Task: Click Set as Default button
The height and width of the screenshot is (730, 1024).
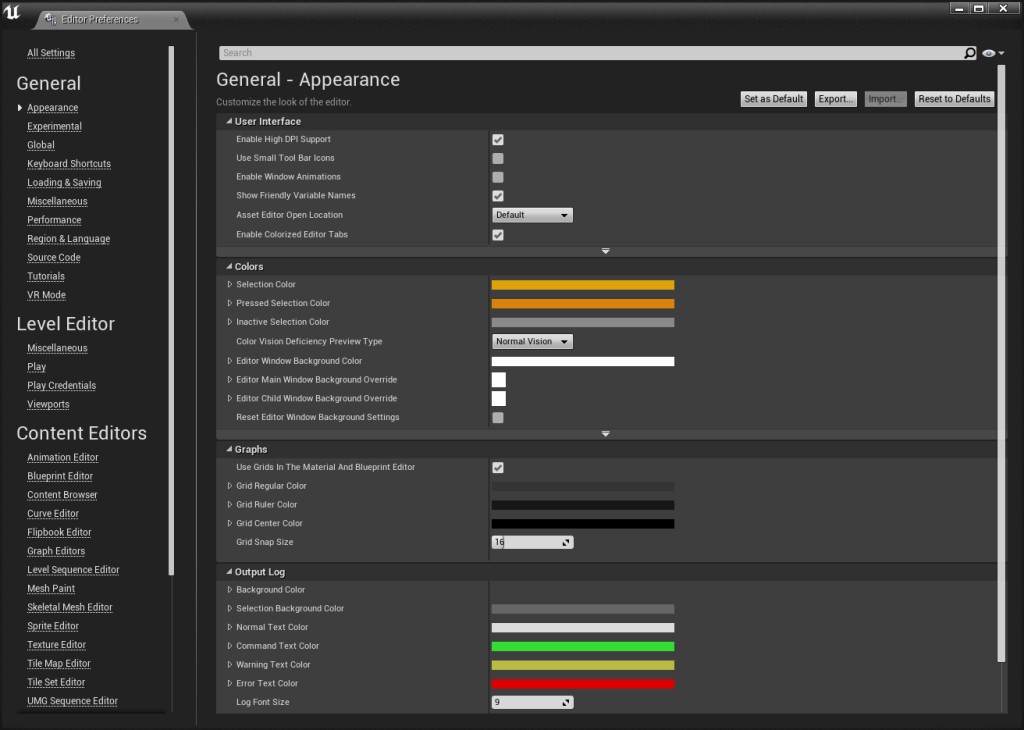Action: click(774, 99)
